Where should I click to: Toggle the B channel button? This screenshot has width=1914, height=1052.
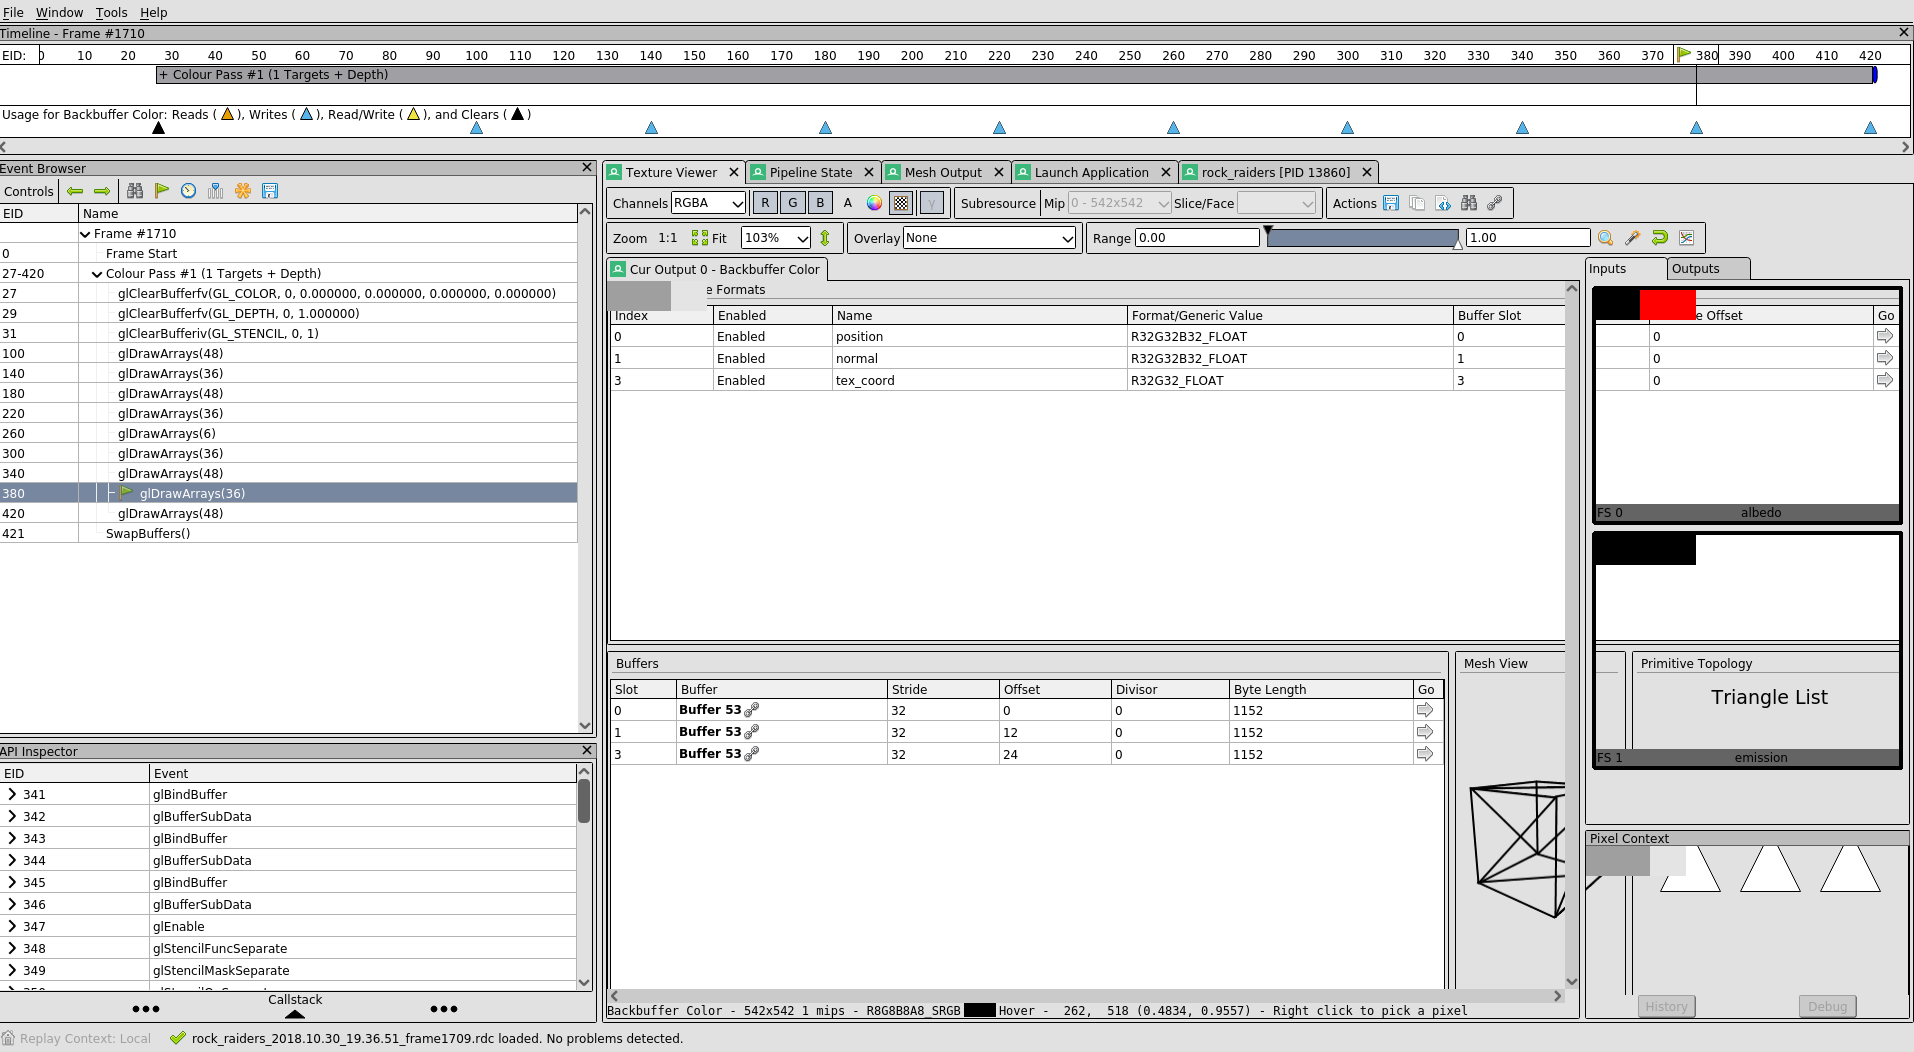pyautogui.click(x=820, y=203)
